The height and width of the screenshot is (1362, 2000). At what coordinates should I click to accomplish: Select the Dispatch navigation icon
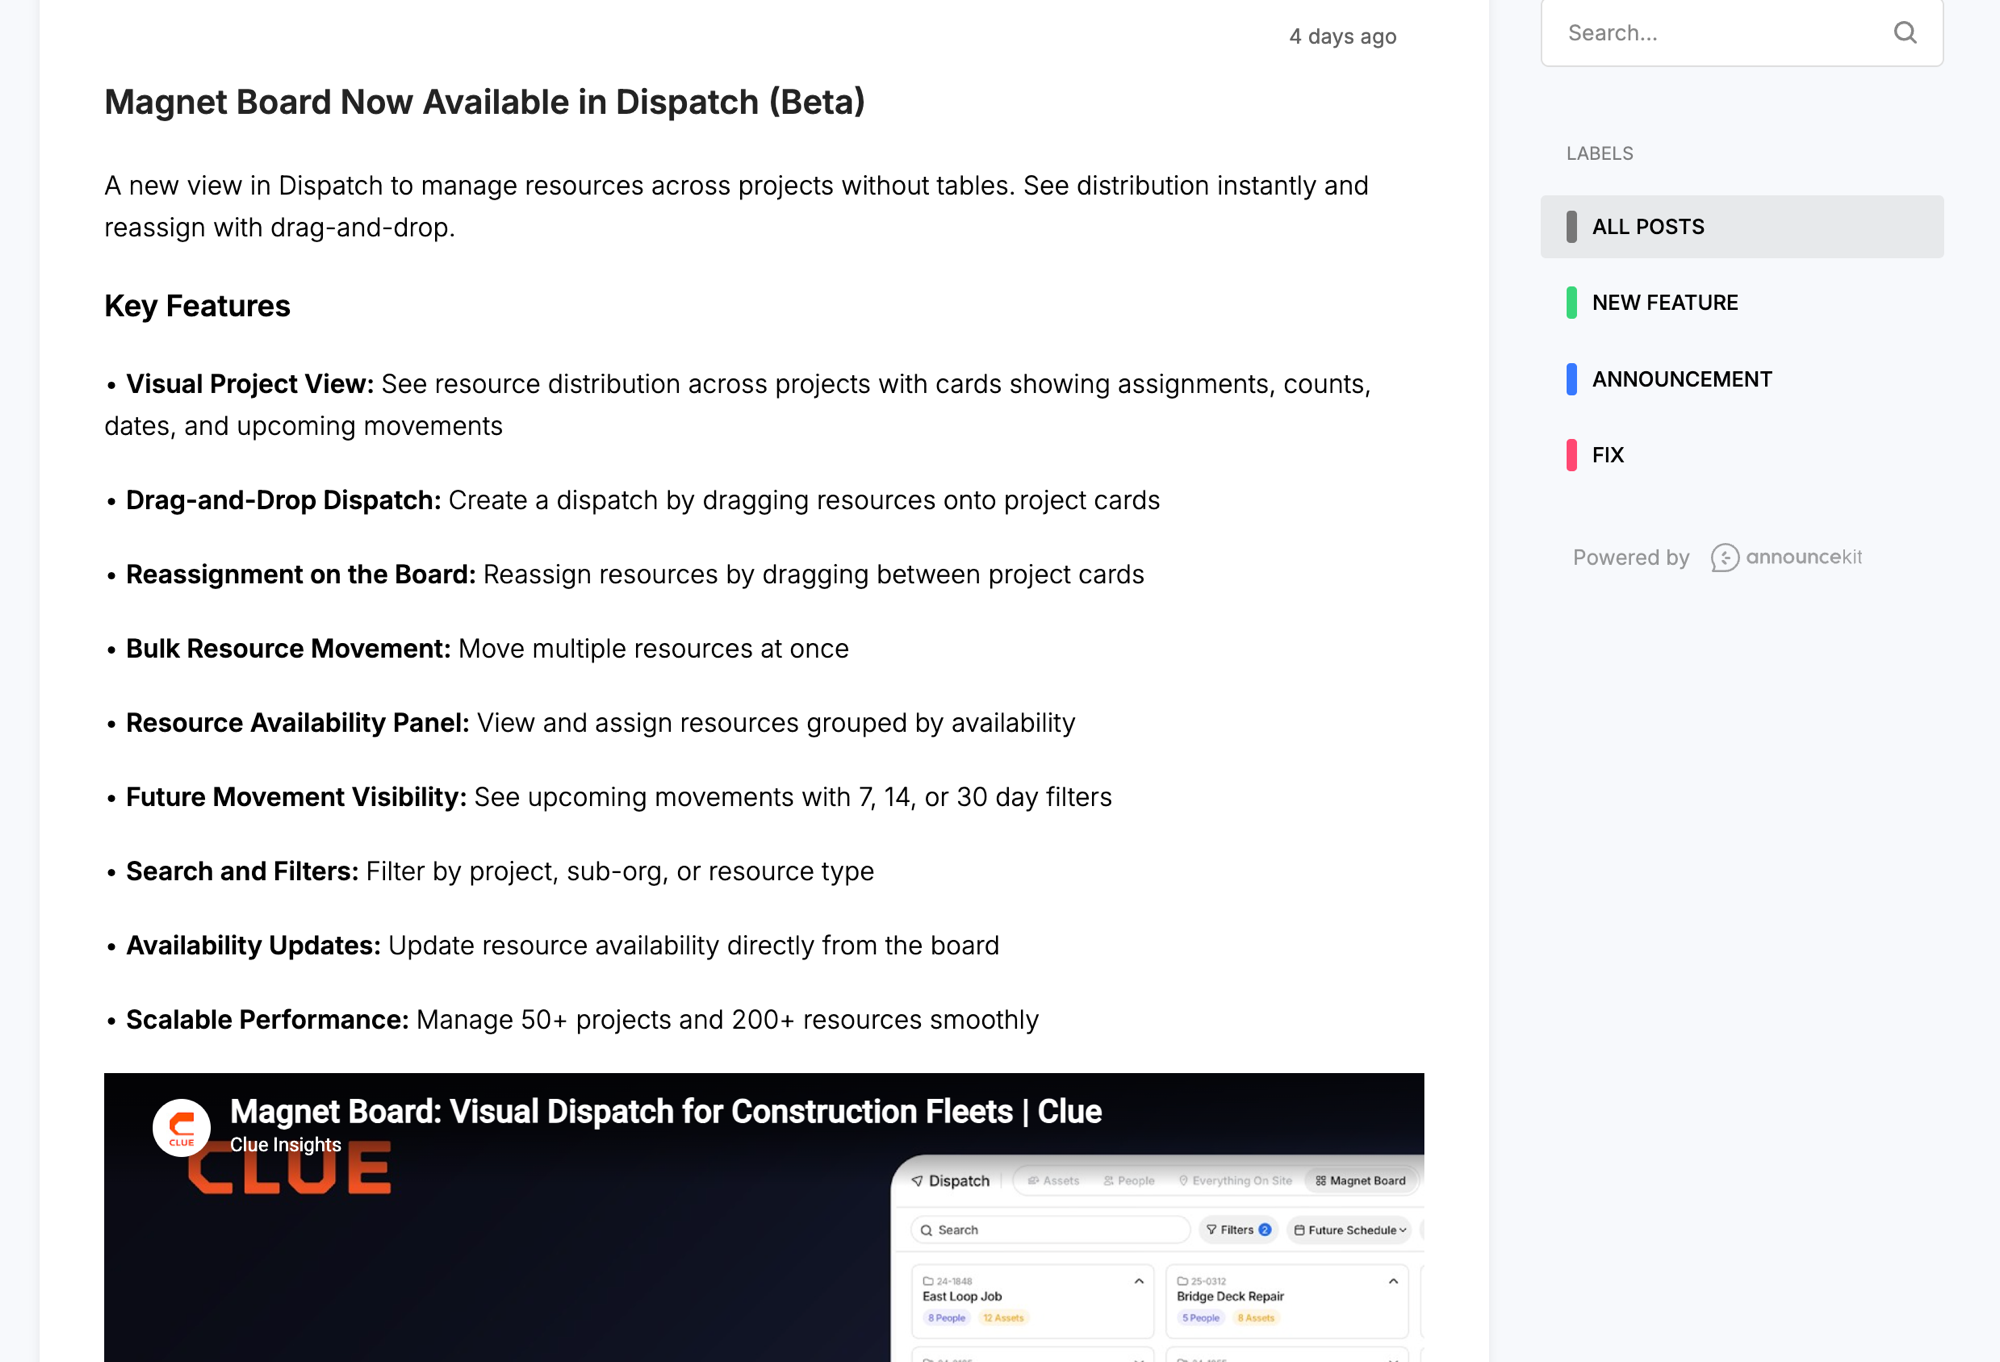[x=918, y=1180]
